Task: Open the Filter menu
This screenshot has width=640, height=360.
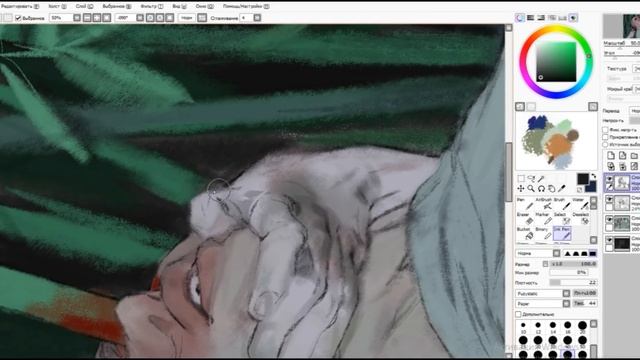Action: pyautogui.click(x=152, y=7)
